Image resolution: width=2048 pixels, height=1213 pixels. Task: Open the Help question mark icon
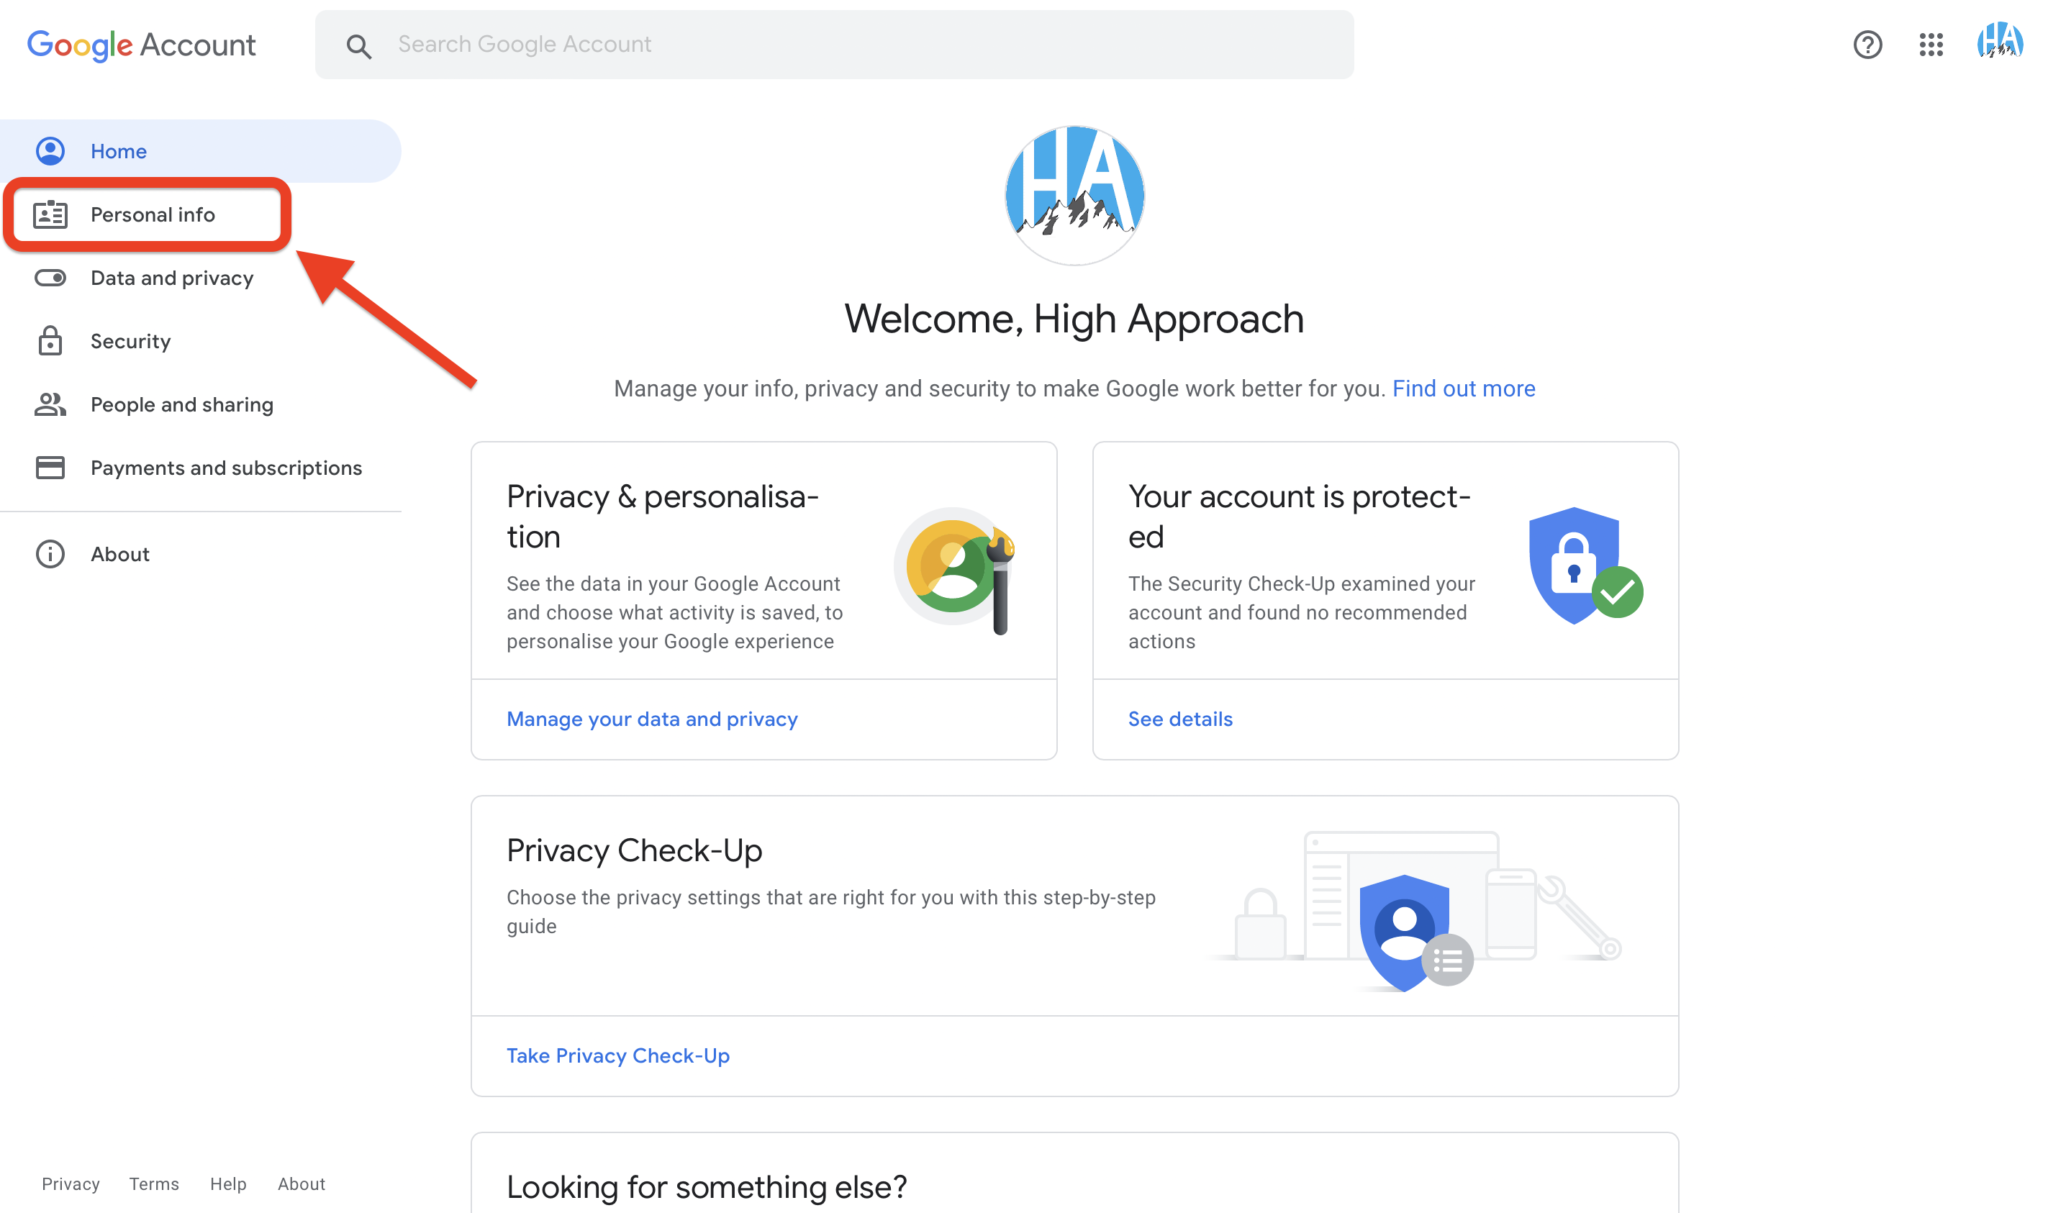1867,44
